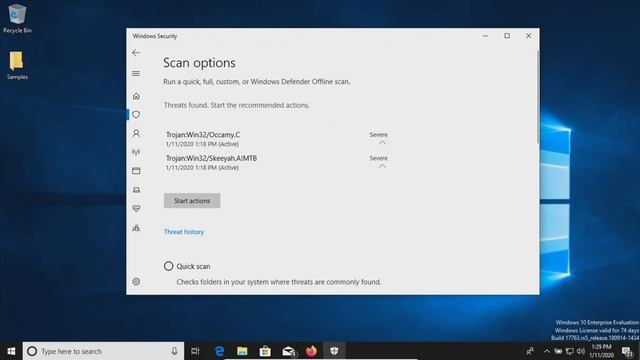Minimize the Windows Security window

[x=485, y=36]
